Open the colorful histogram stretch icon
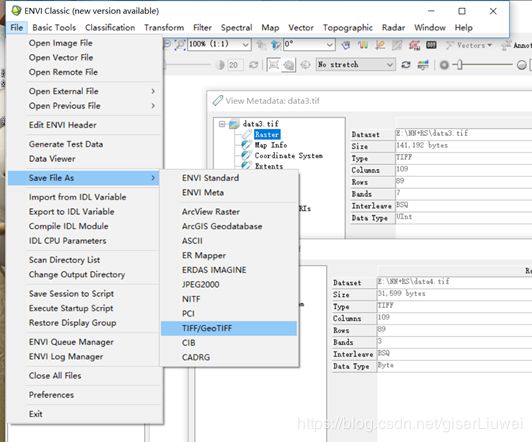This screenshot has height=442, width=532. (x=423, y=64)
